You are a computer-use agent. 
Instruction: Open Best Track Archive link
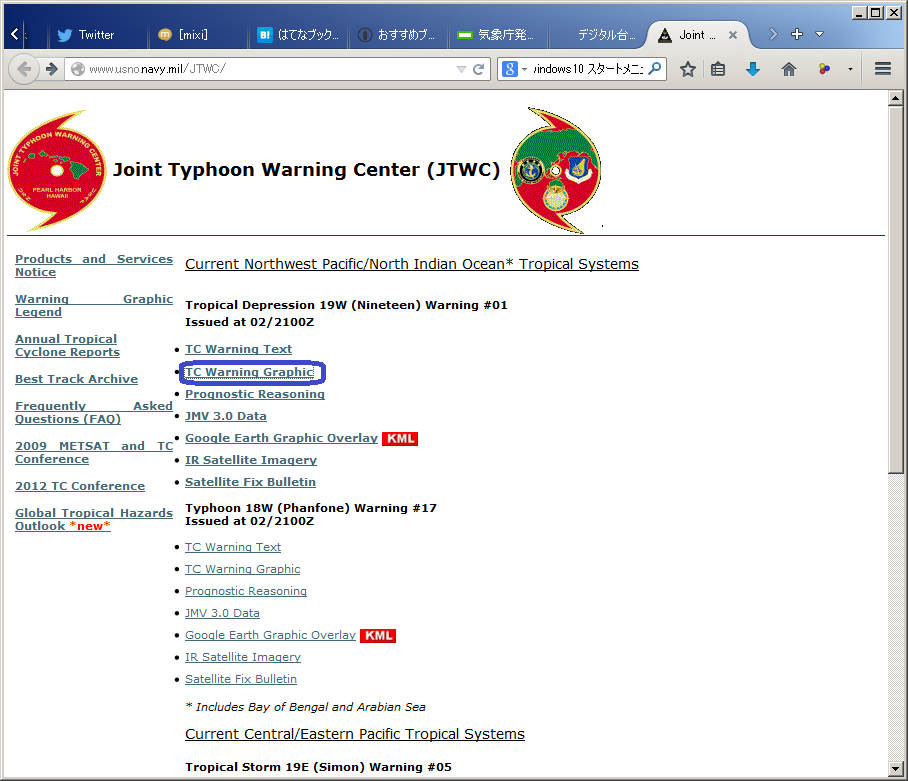point(76,379)
